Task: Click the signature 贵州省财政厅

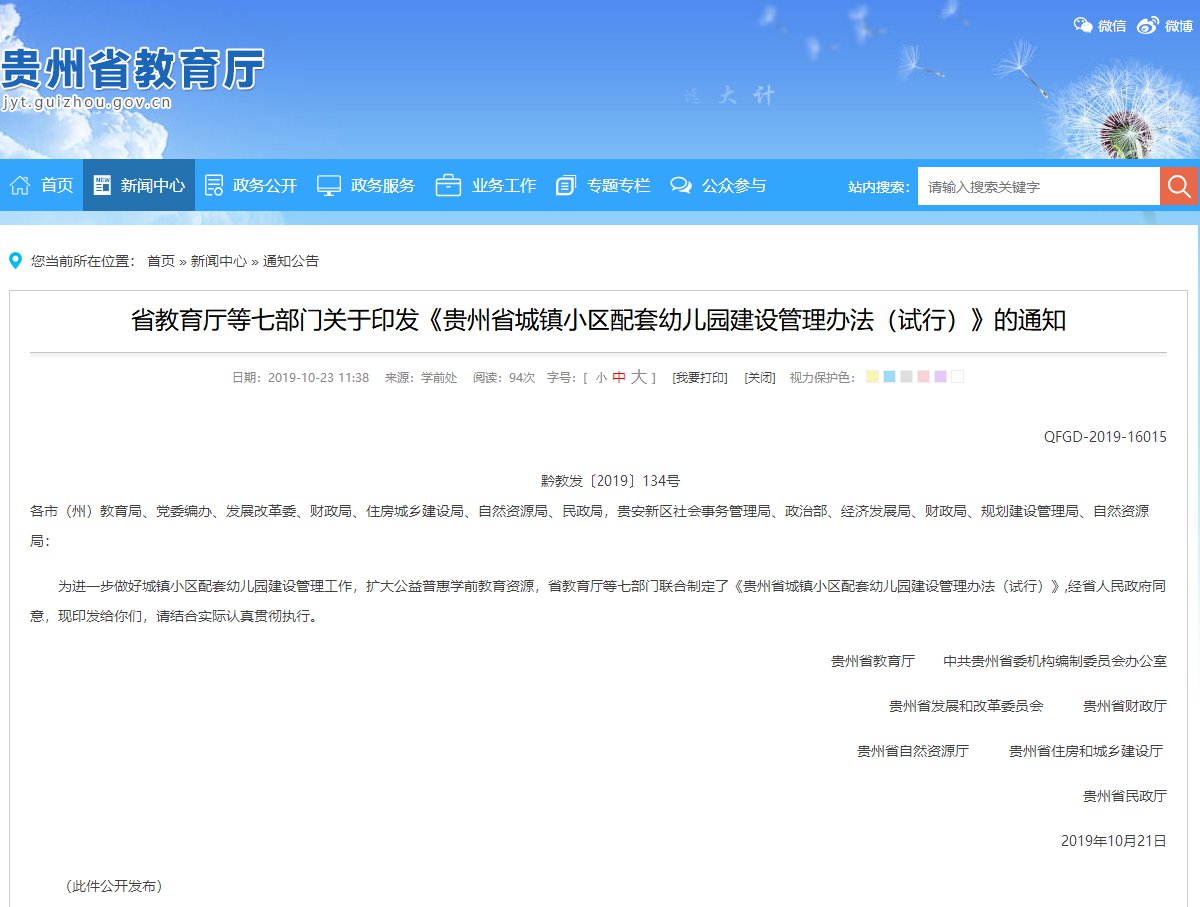Action: click(1125, 706)
